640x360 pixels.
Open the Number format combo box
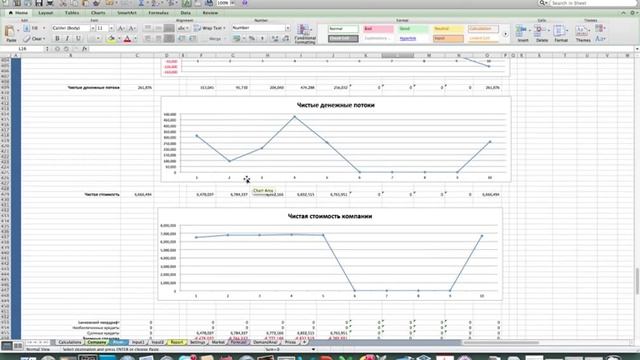pos(261,28)
